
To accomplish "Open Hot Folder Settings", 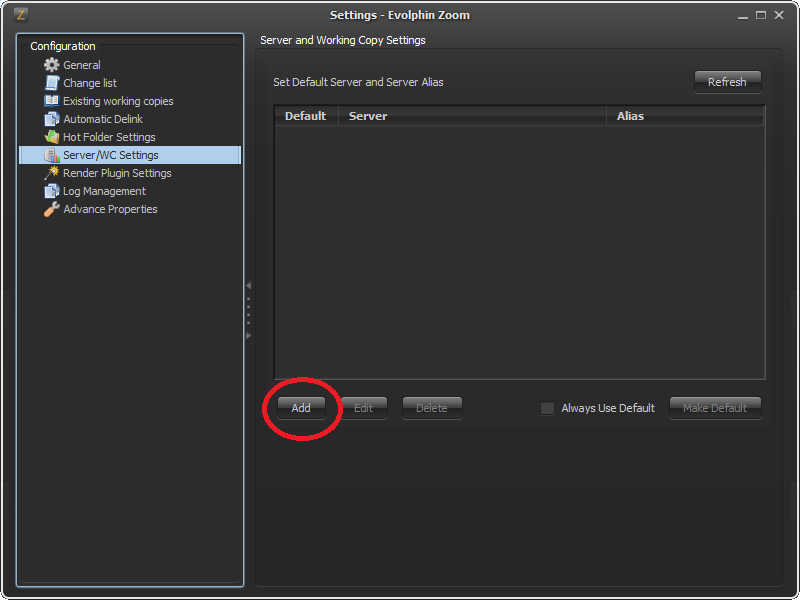I will (109, 137).
